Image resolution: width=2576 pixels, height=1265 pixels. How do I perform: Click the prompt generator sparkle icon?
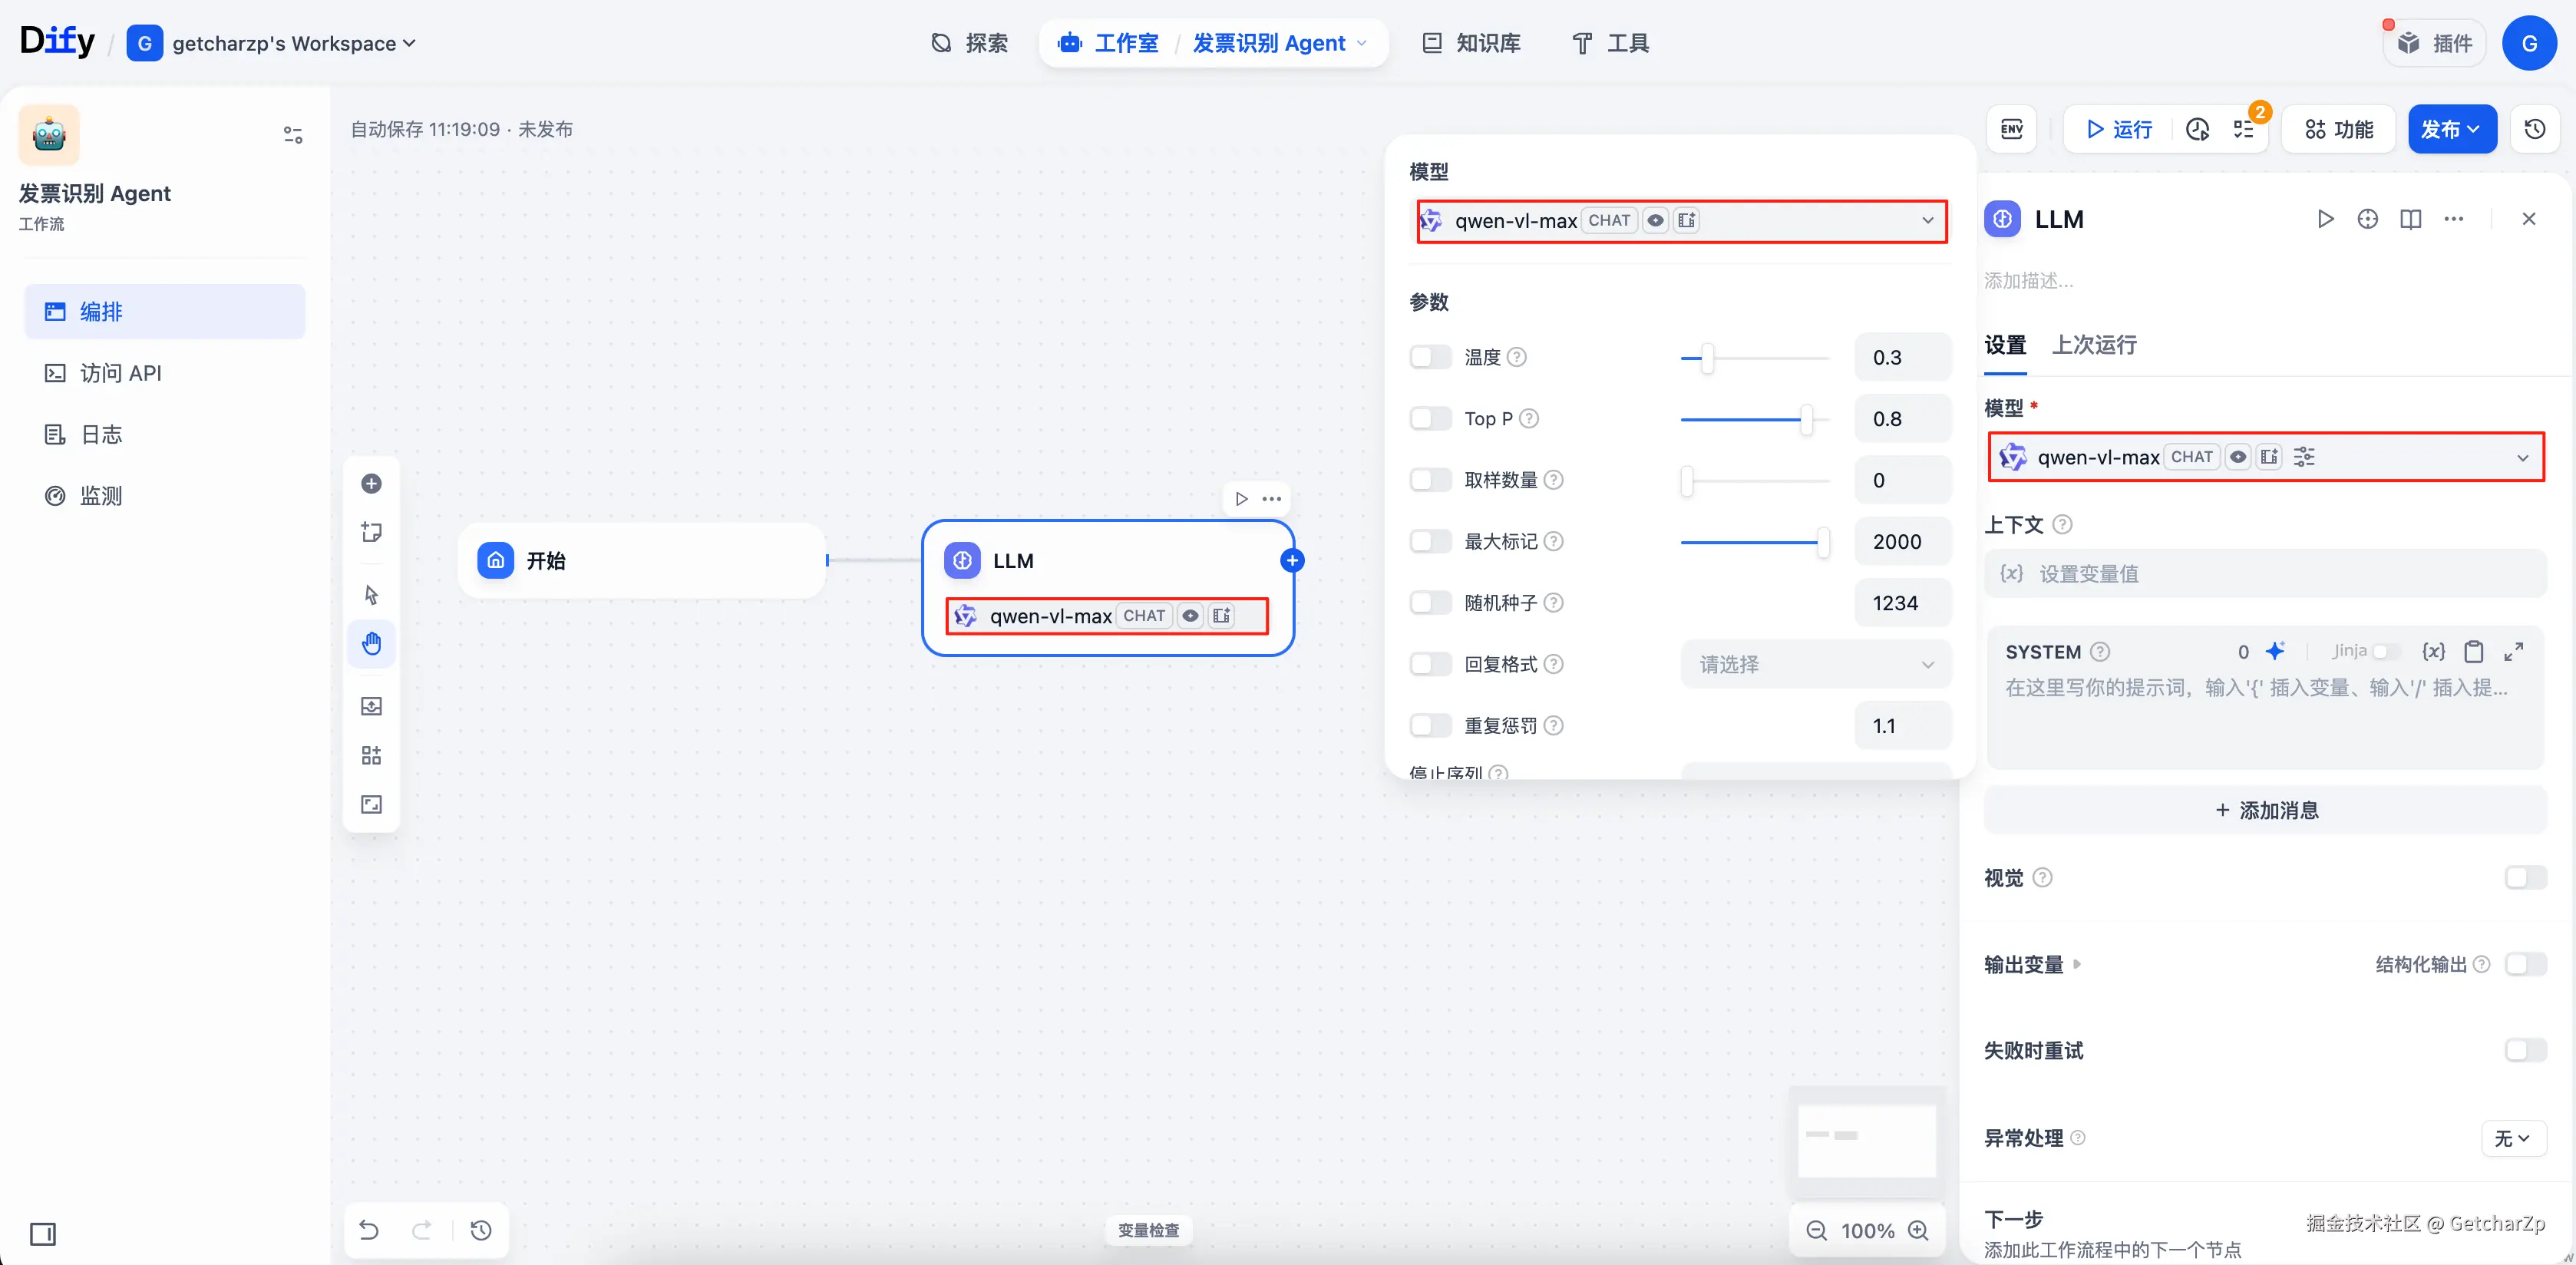tap(2275, 651)
